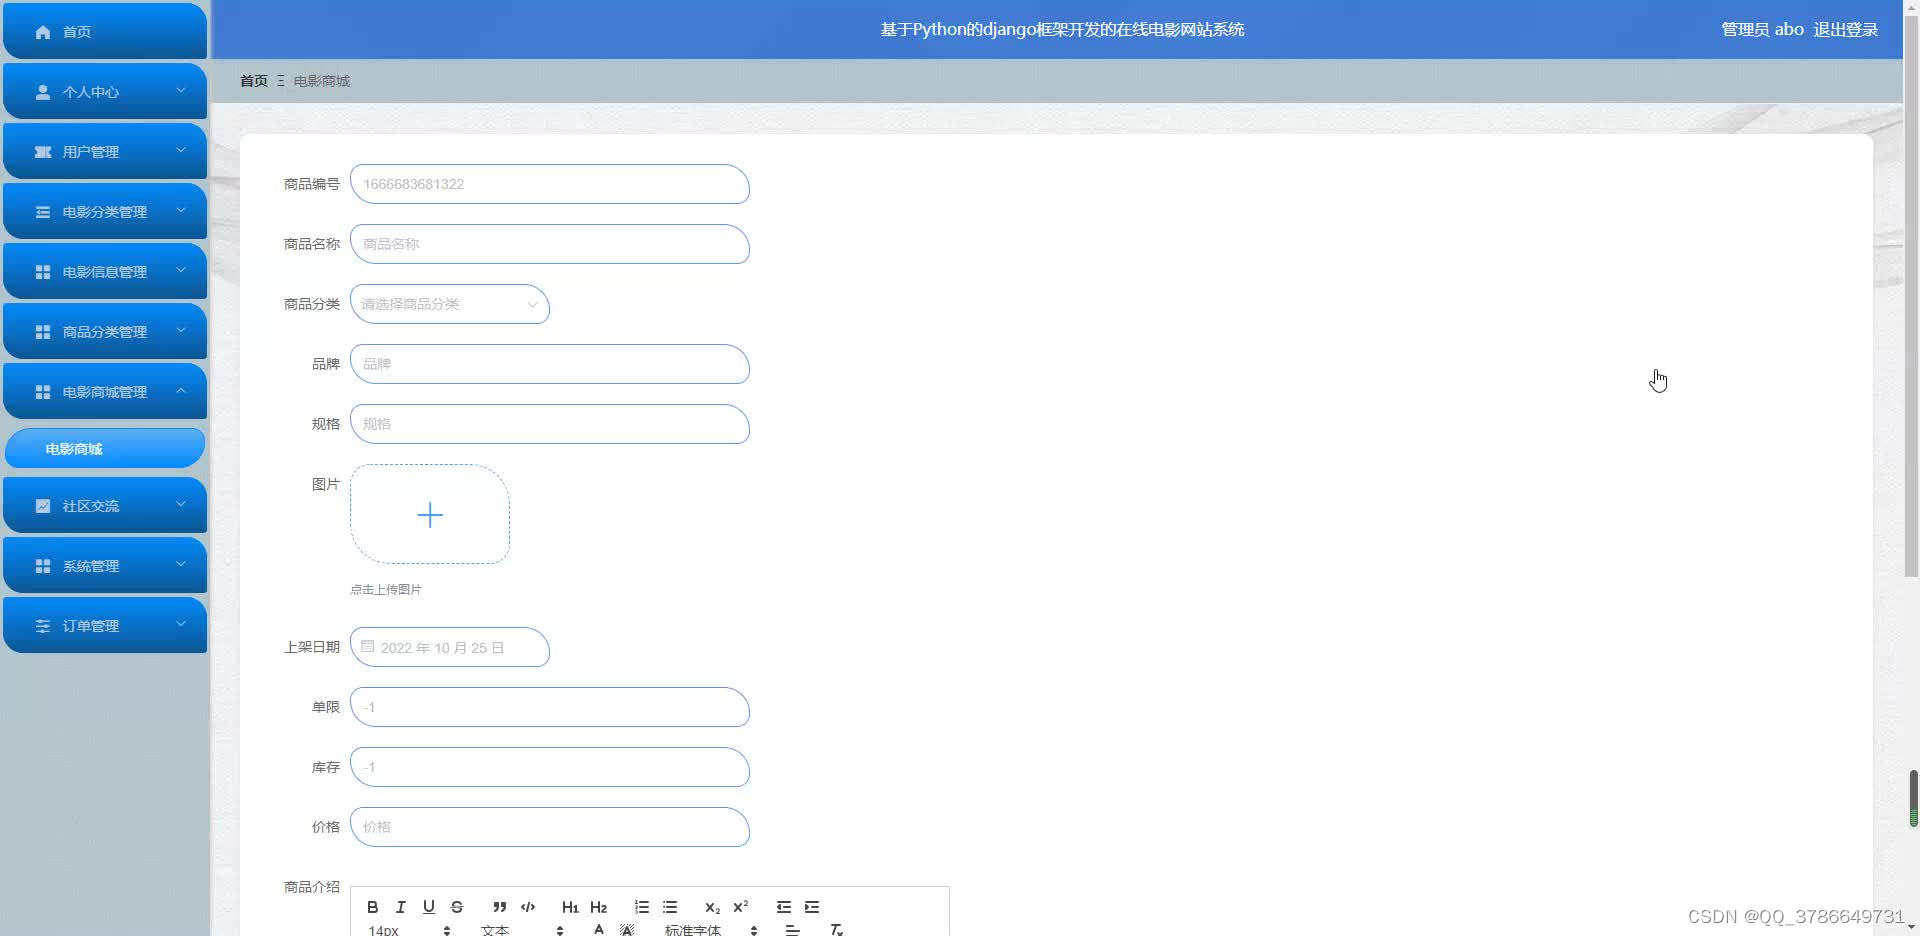Click the icon beside 用户管理
Image resolution: width=1920 pixels, height=936 pixels.
(x=43, y=152)
